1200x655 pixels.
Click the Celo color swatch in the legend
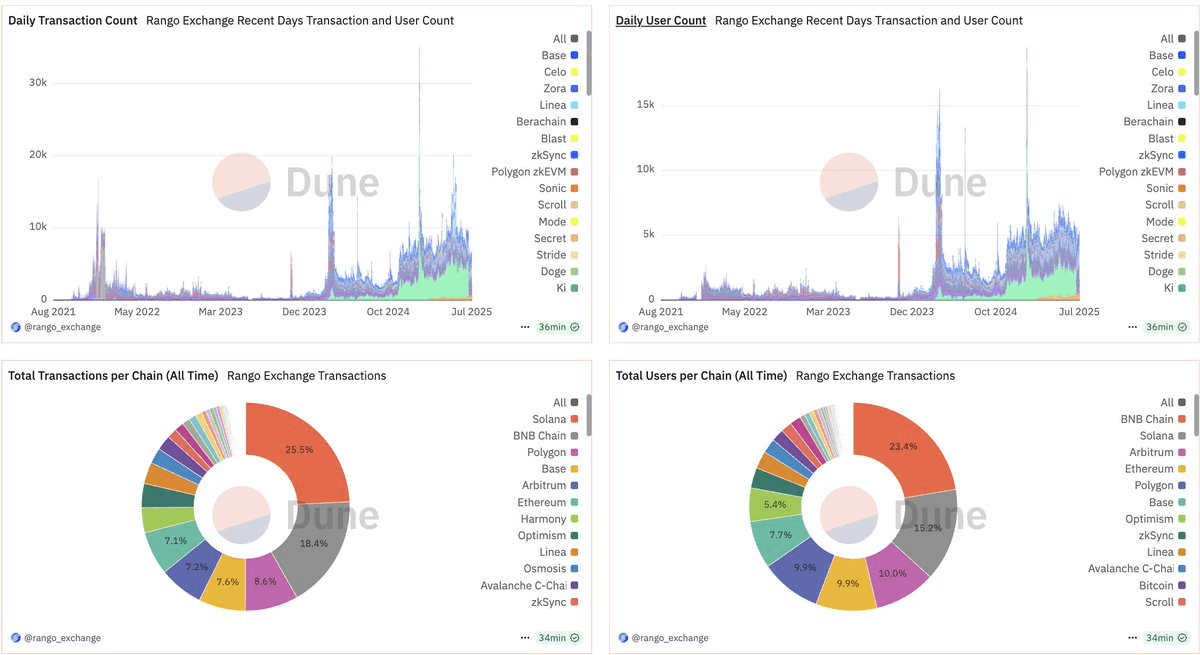[x=572, y=71]
